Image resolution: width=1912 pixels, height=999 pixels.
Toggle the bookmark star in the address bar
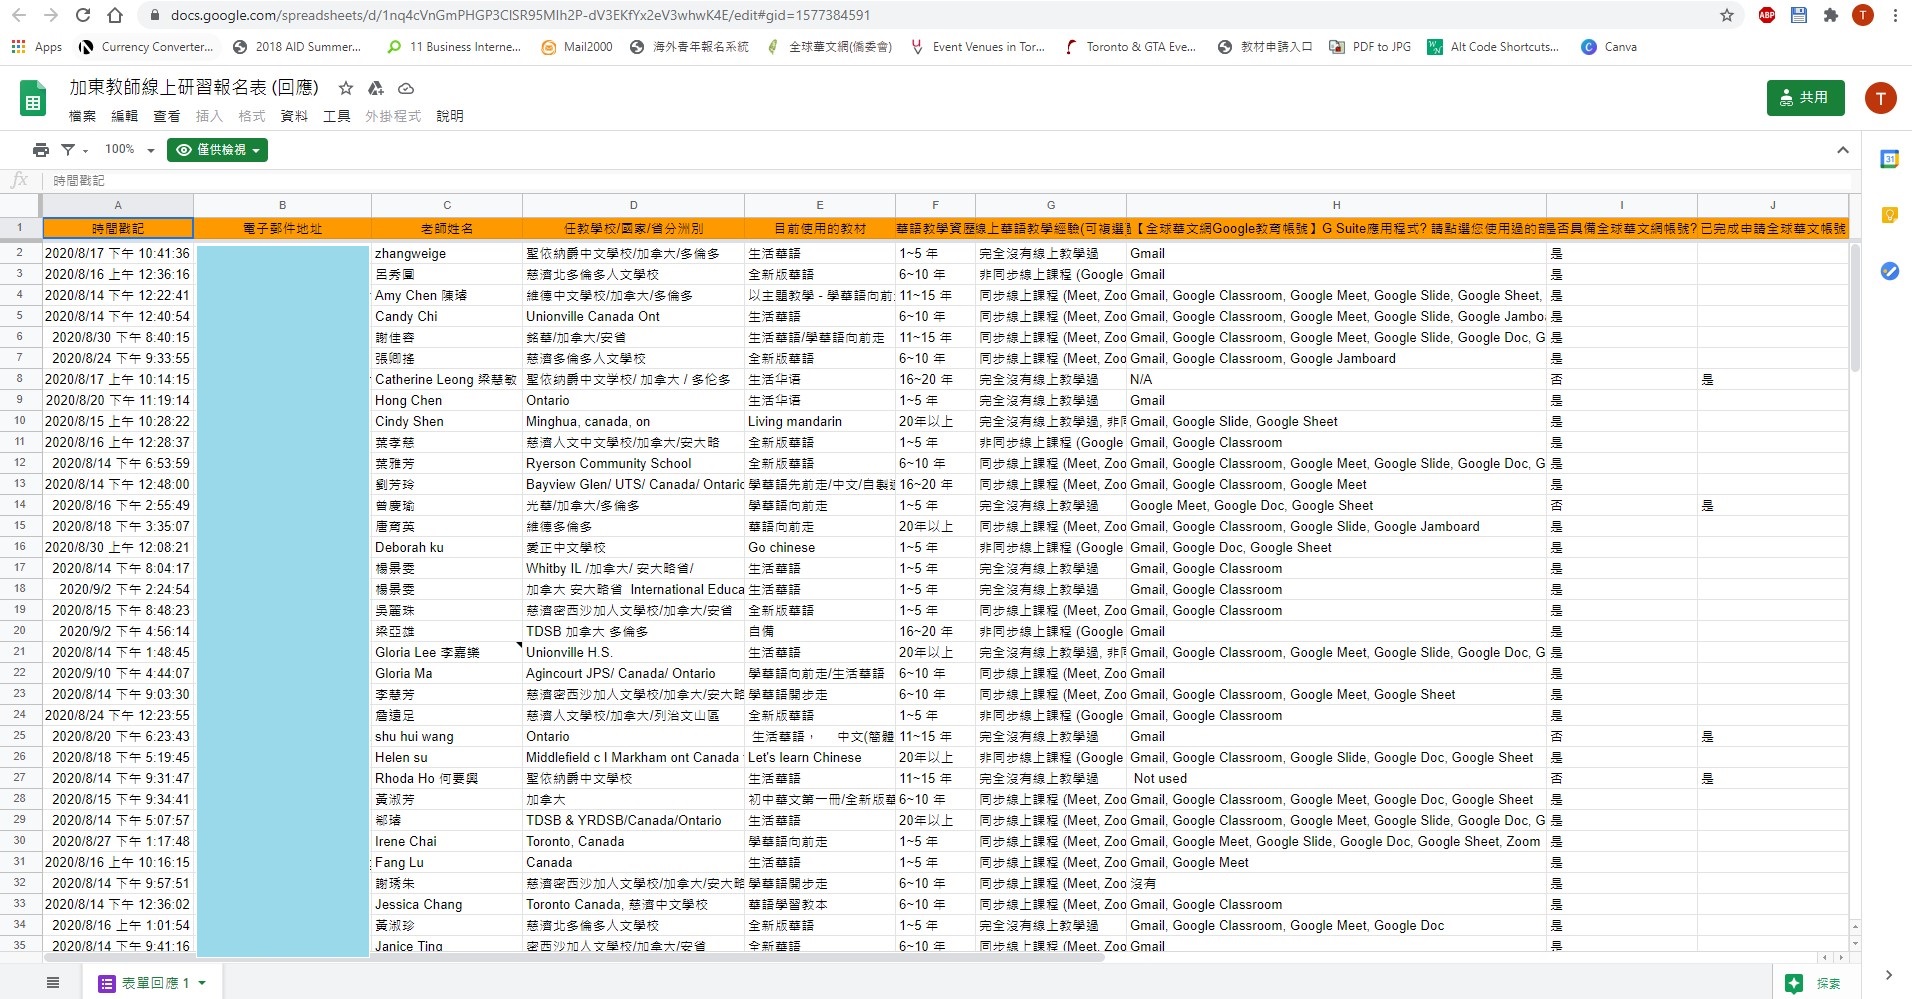pyautogui.click(x=1727, y=15)
